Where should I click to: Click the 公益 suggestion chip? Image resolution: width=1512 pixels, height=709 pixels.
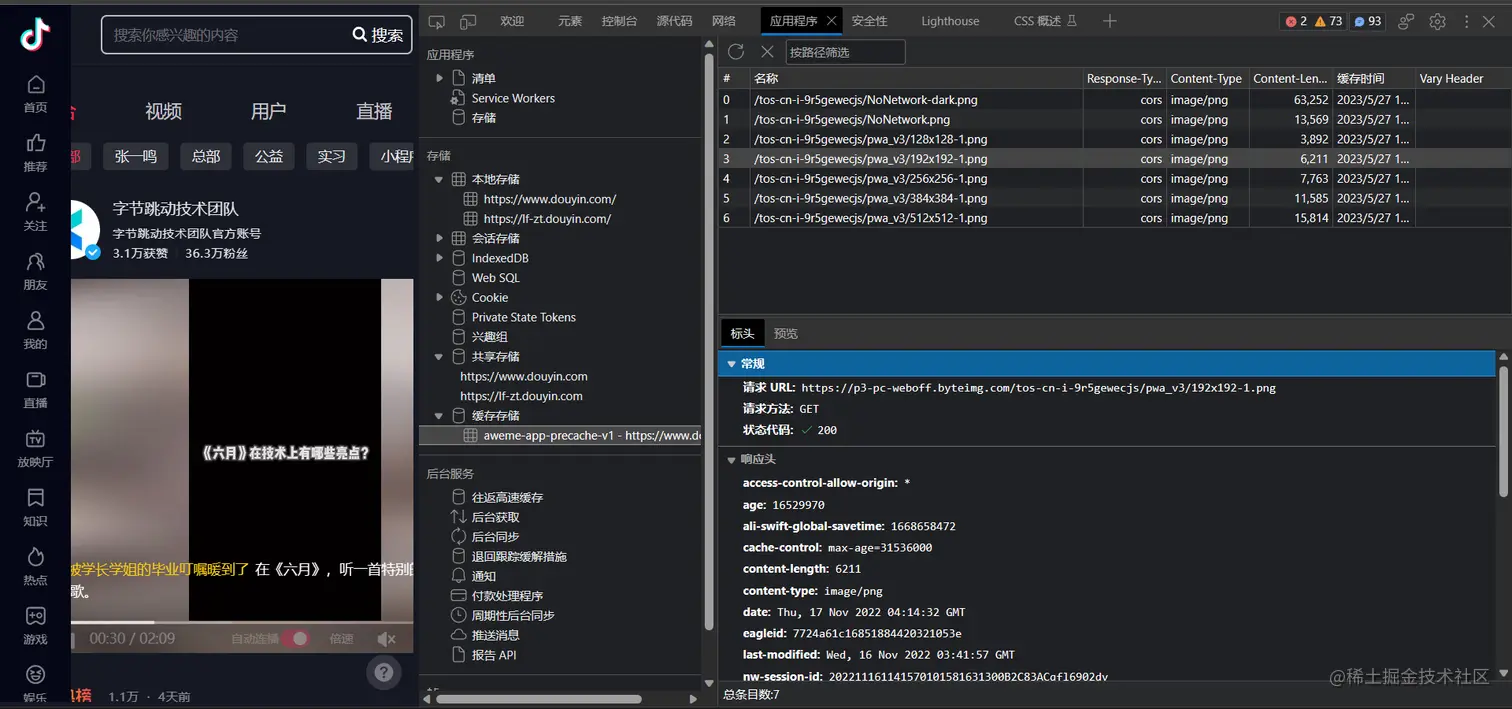click(269, 156)
